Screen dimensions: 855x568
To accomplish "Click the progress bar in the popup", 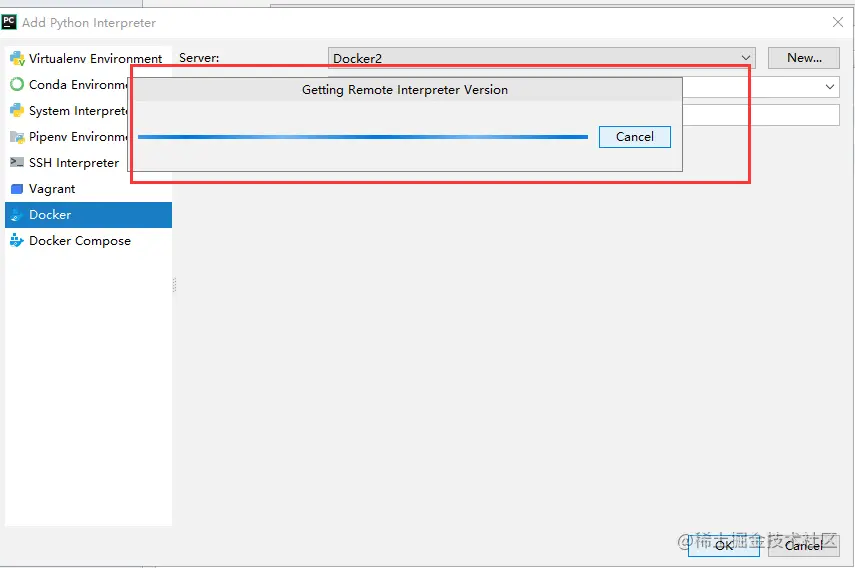I will point(363,137).
